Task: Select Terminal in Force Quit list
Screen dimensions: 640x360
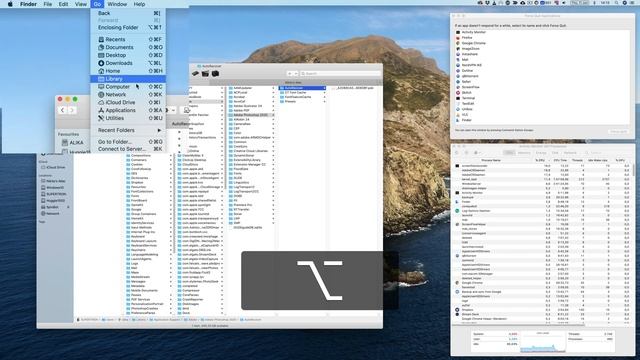Action: 541,98
